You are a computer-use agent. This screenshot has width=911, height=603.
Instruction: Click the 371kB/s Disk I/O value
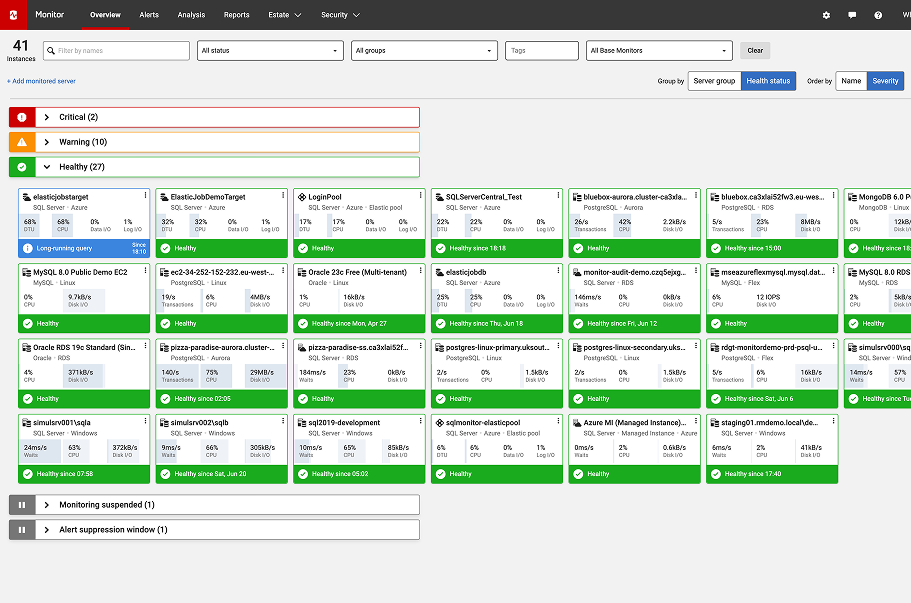coord(78,372)
